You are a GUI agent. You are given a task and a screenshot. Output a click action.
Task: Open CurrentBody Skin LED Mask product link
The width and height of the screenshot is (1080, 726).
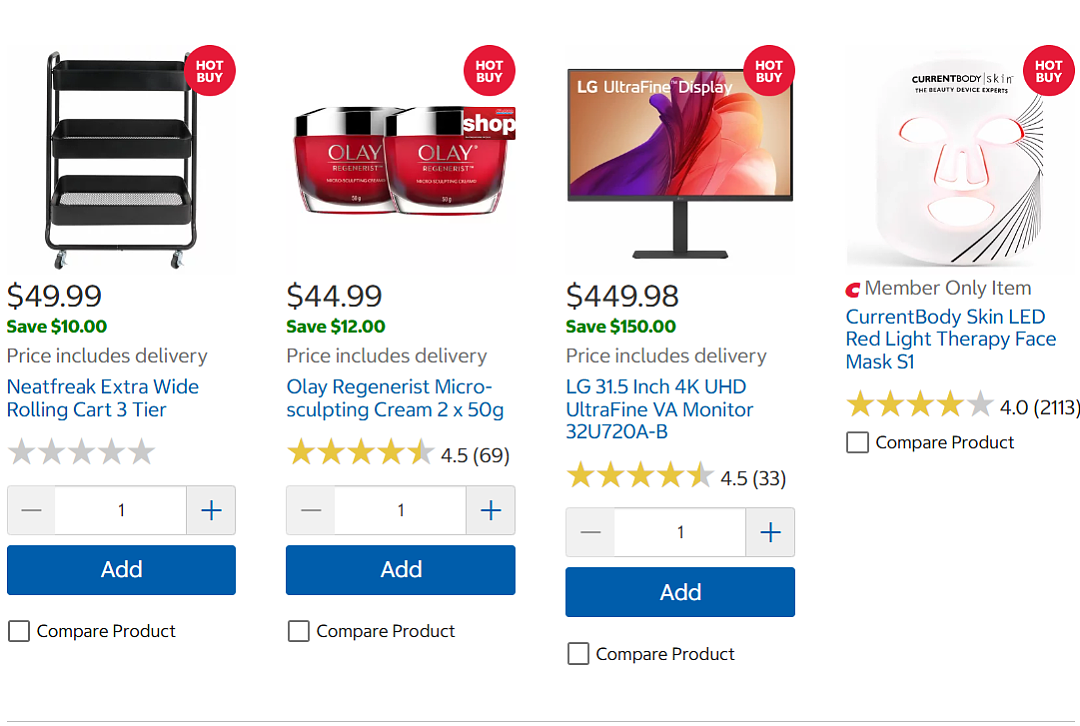coord(951,339)
